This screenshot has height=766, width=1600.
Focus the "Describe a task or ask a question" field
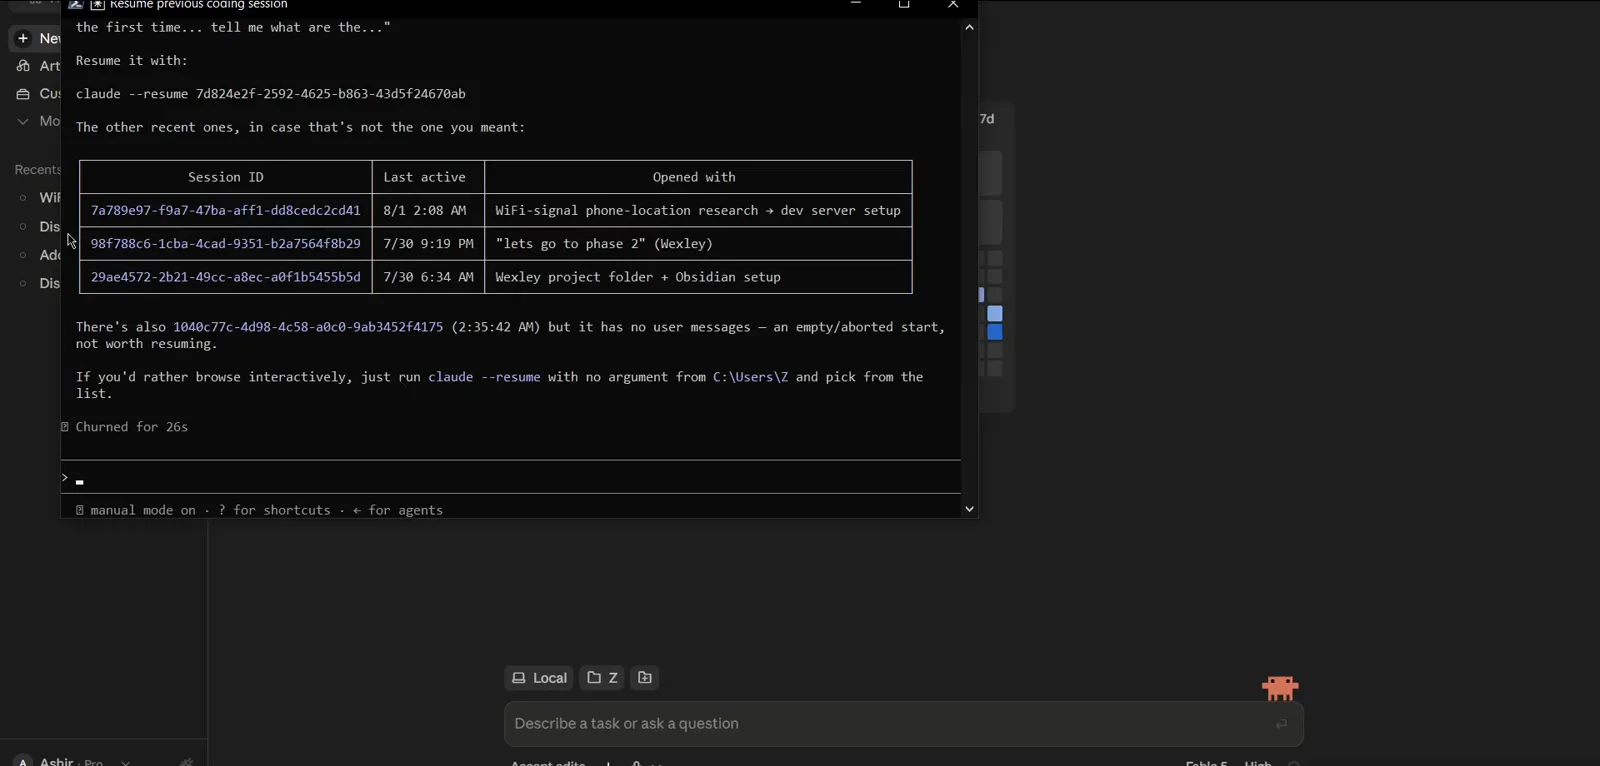(903, 724)
